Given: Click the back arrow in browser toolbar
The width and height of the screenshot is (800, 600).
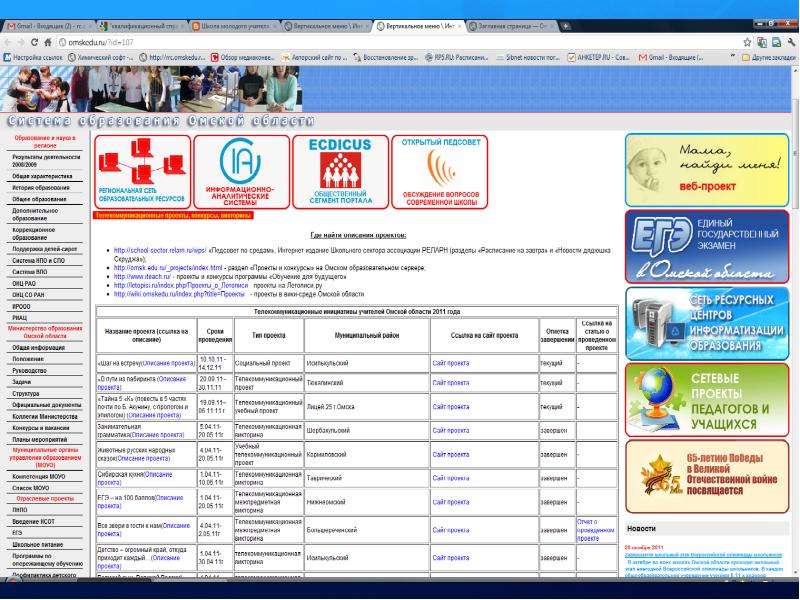Looking at the screenshot, I should tap(8, 42).
